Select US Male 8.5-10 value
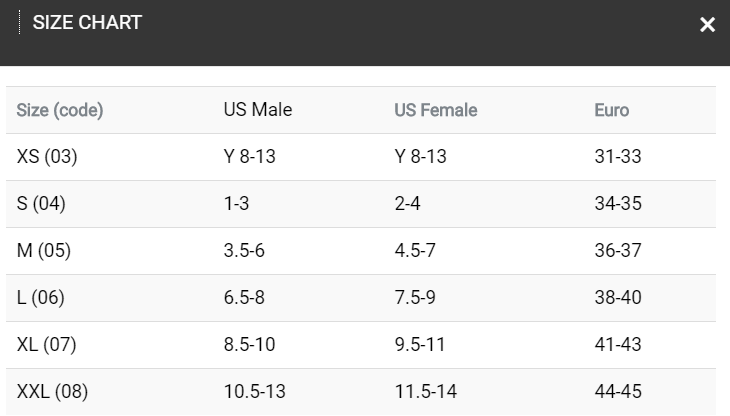The image size is (730, 416). click(x=249, y=345)
